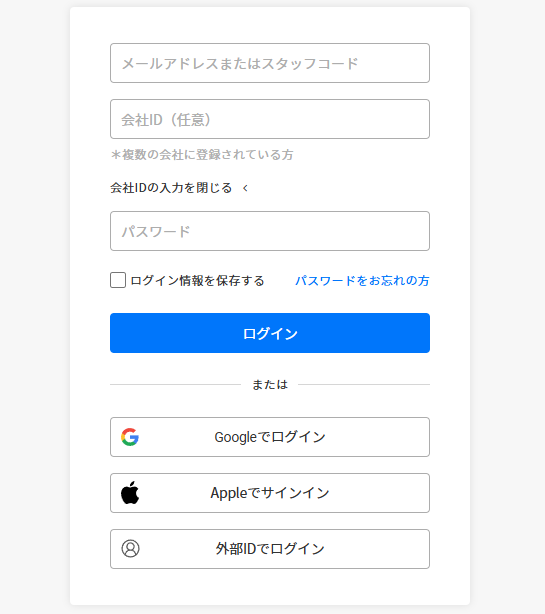Collapse company ID input with chevron
Screen dimensions: 545x614
click(245, 188)
